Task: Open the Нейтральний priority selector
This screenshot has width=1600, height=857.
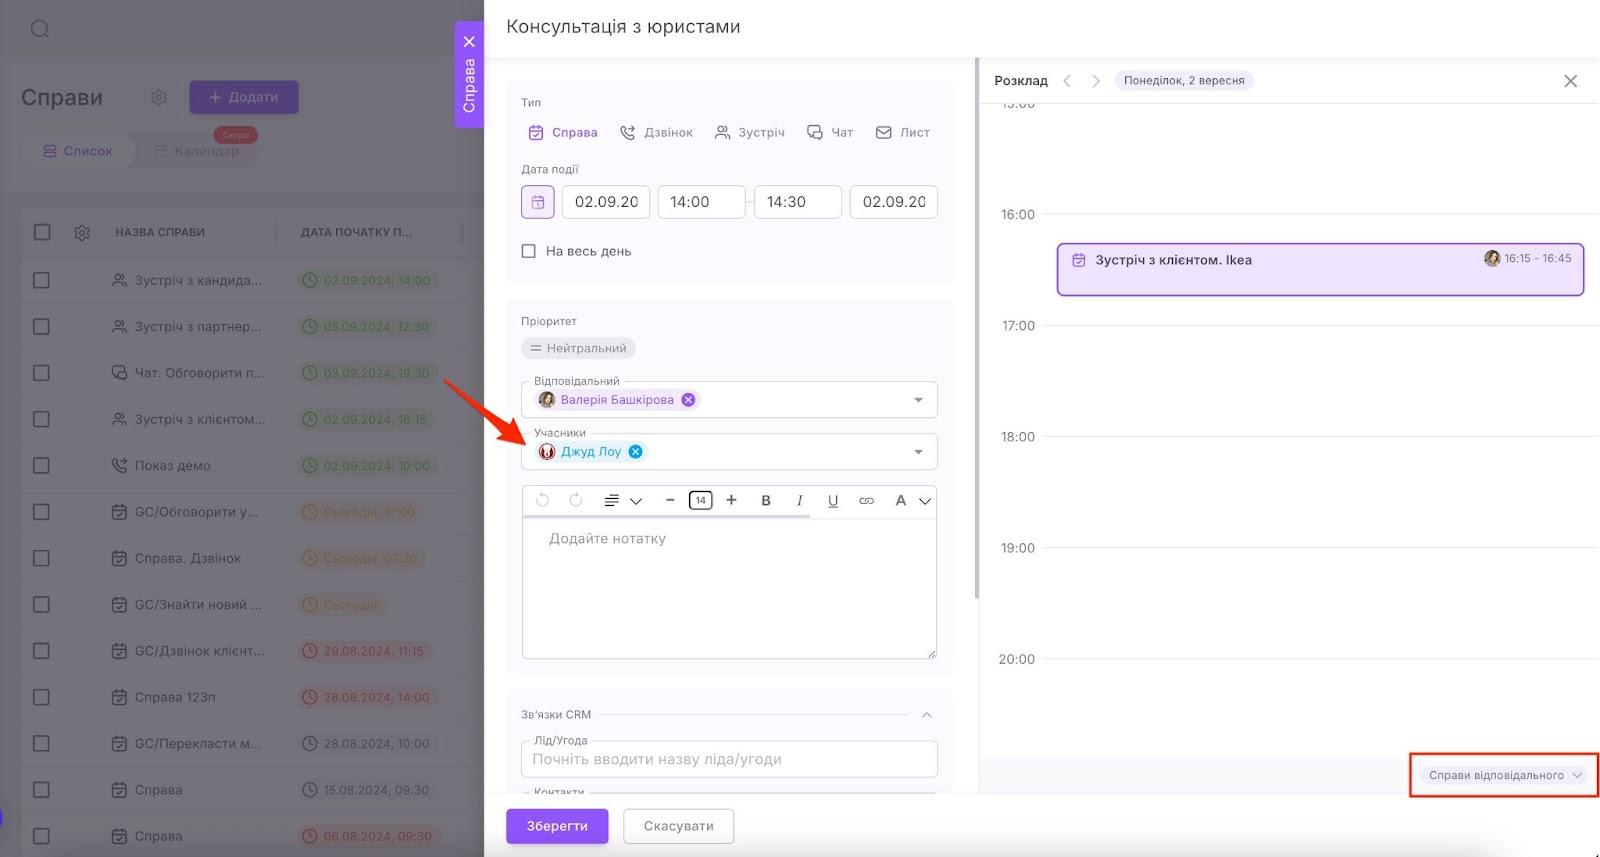Action: [578, 348]
